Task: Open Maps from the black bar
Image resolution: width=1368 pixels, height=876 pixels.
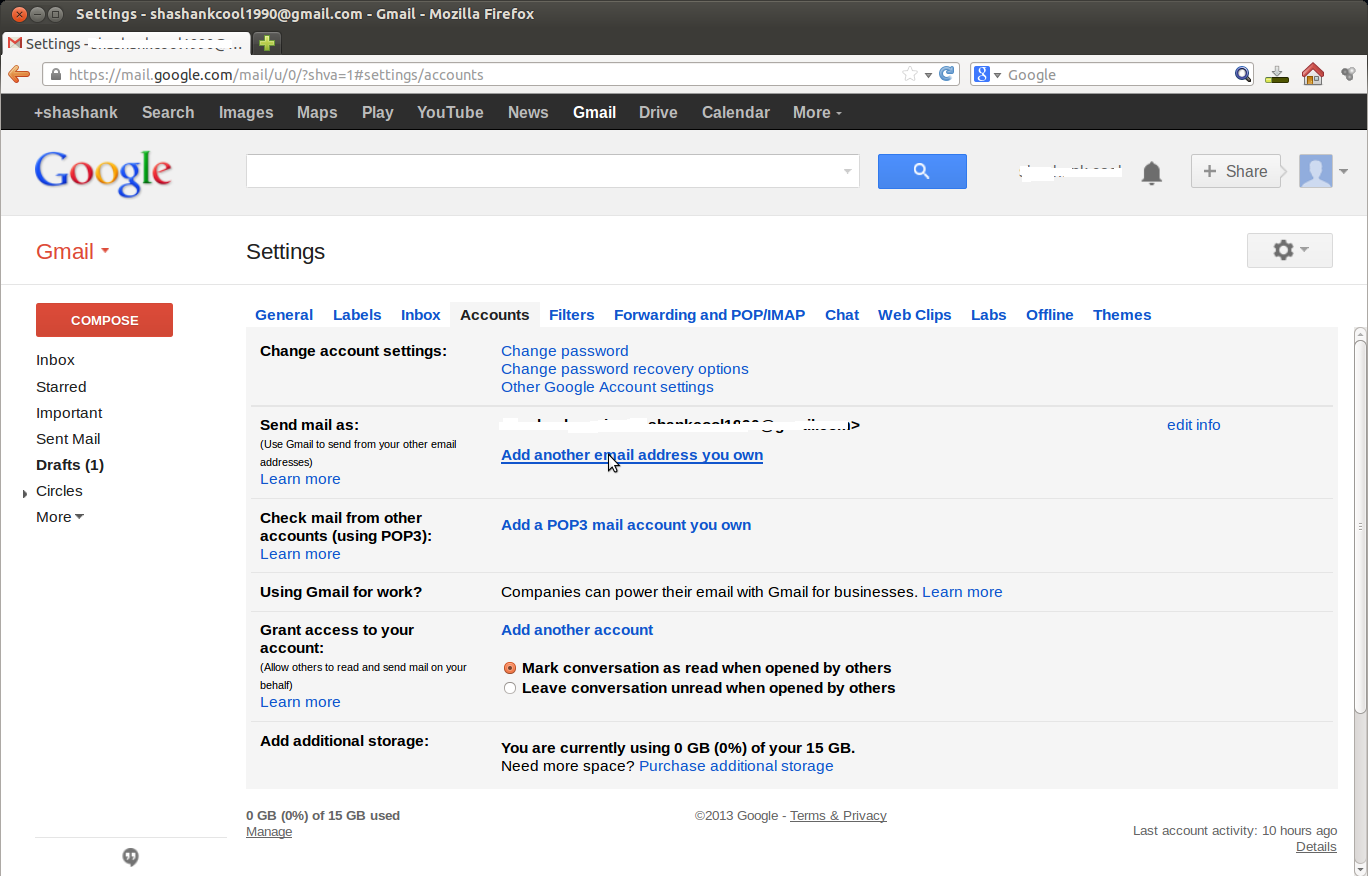Action: (x=317, y=113)
